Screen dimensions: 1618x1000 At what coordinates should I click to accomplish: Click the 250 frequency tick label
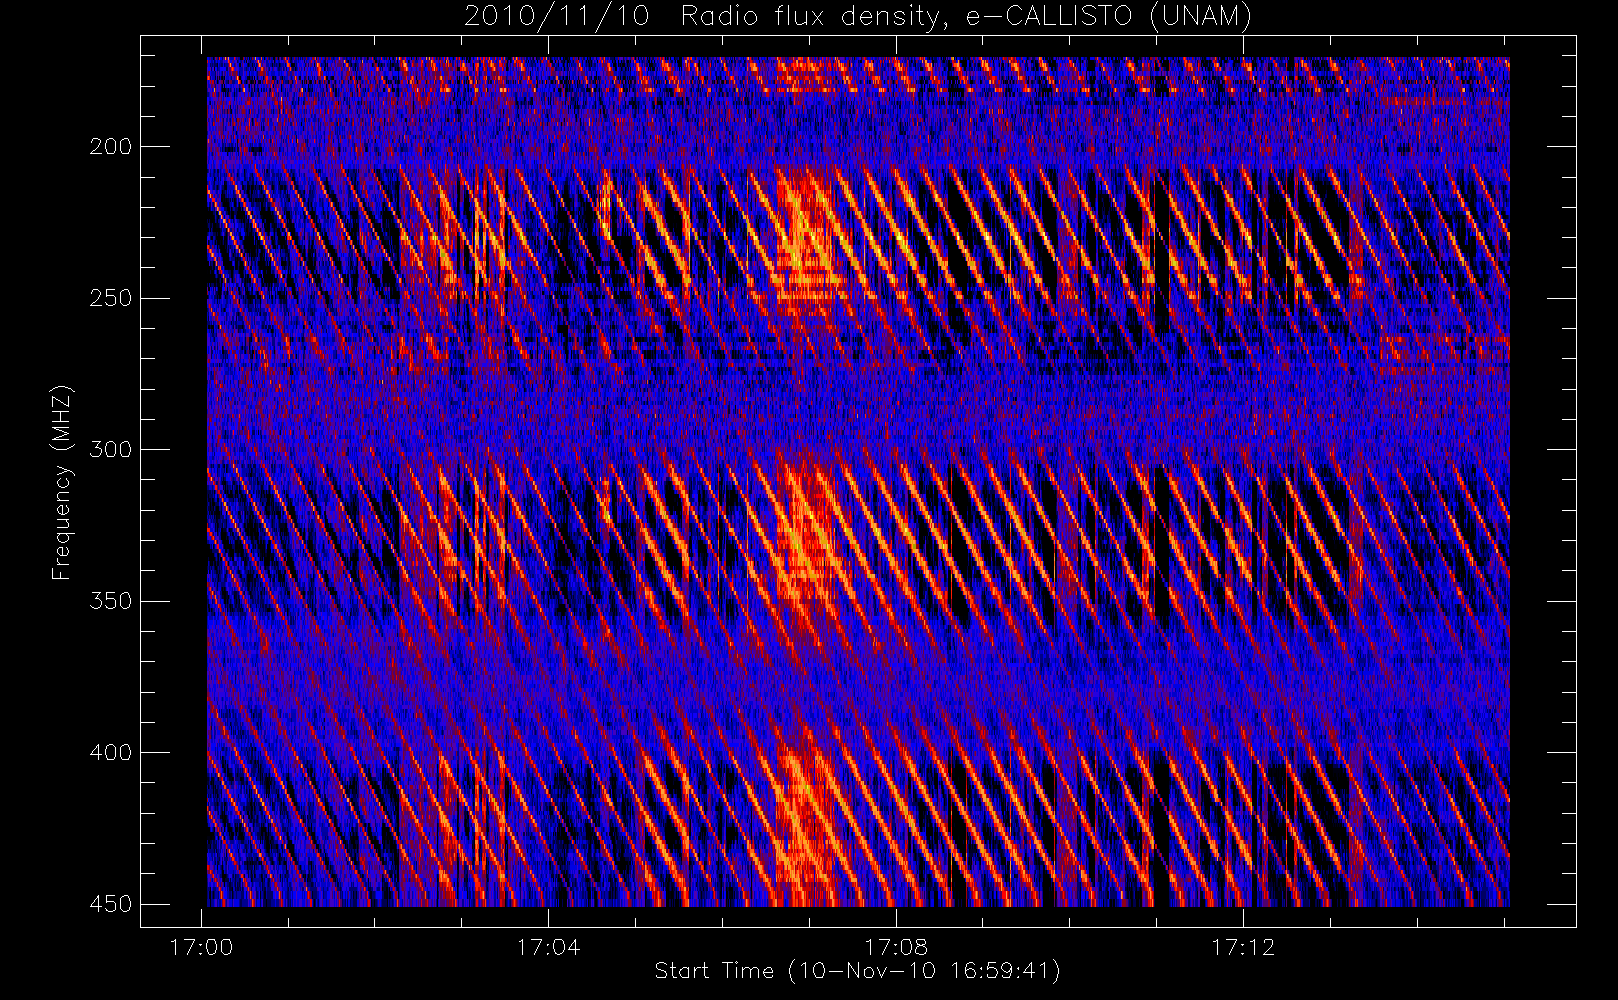(110, 298)
